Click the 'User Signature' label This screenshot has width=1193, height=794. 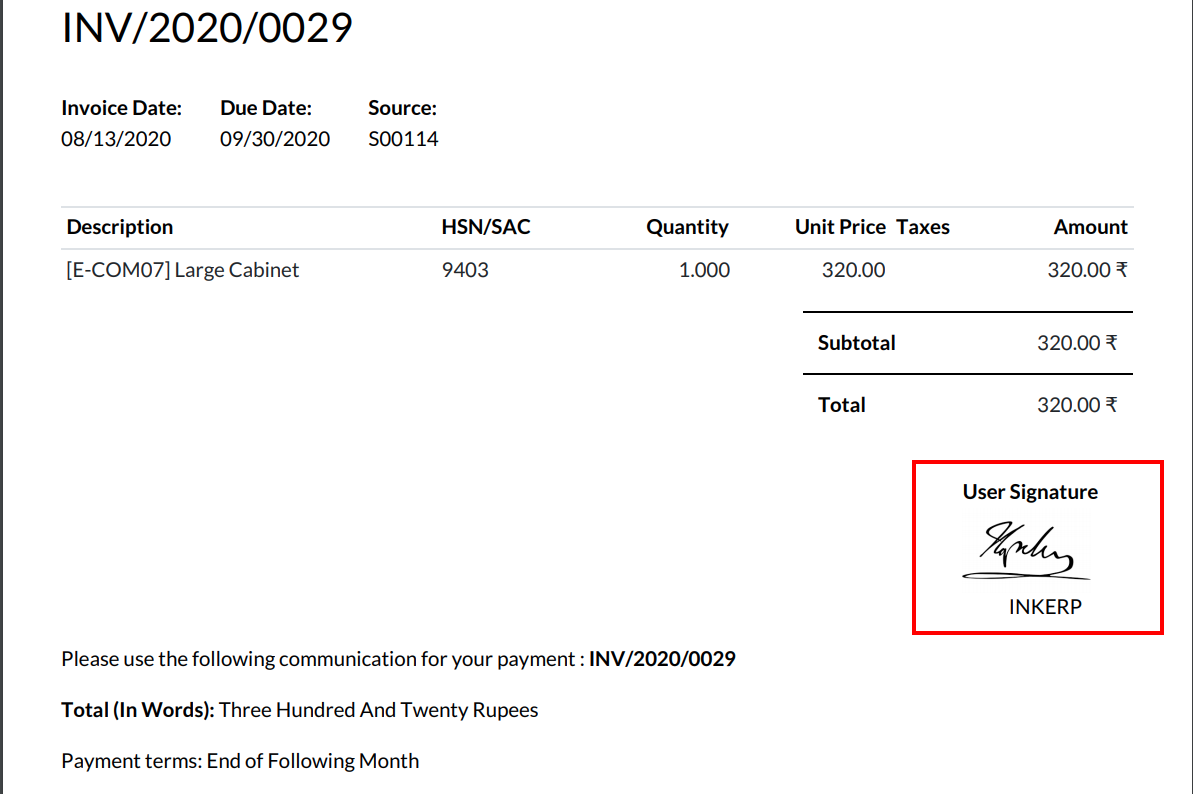tap(1030, 492)
